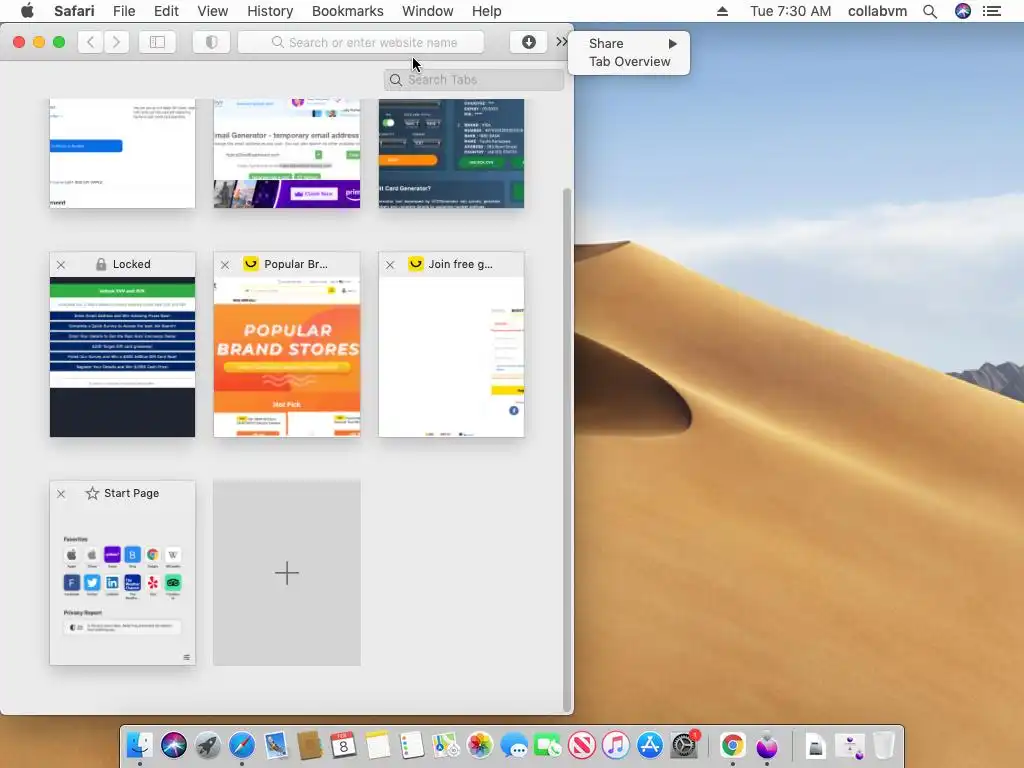Open the Privacy Report shield button

coord(211,42)
